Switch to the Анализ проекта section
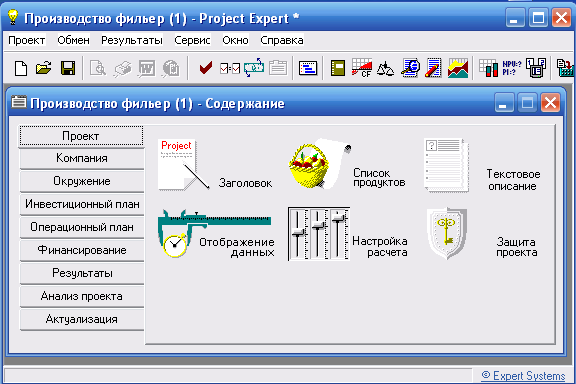The image size is (576, 384). (82, 296)
